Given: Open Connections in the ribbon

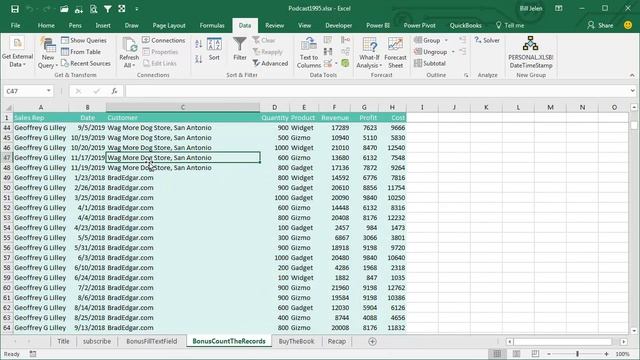Looking at the screenshot, I should point(164,40).
